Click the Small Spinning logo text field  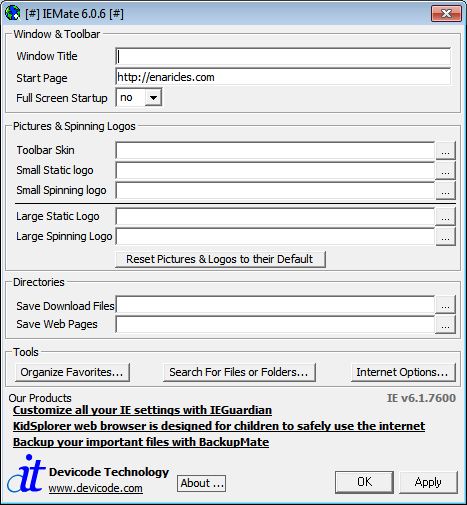tap(275, 190)
